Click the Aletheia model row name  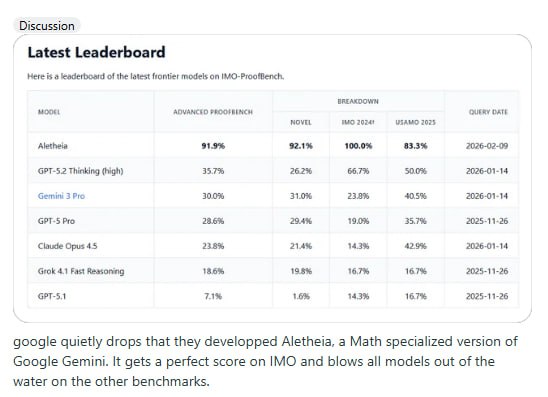click(x=53, y=146)
